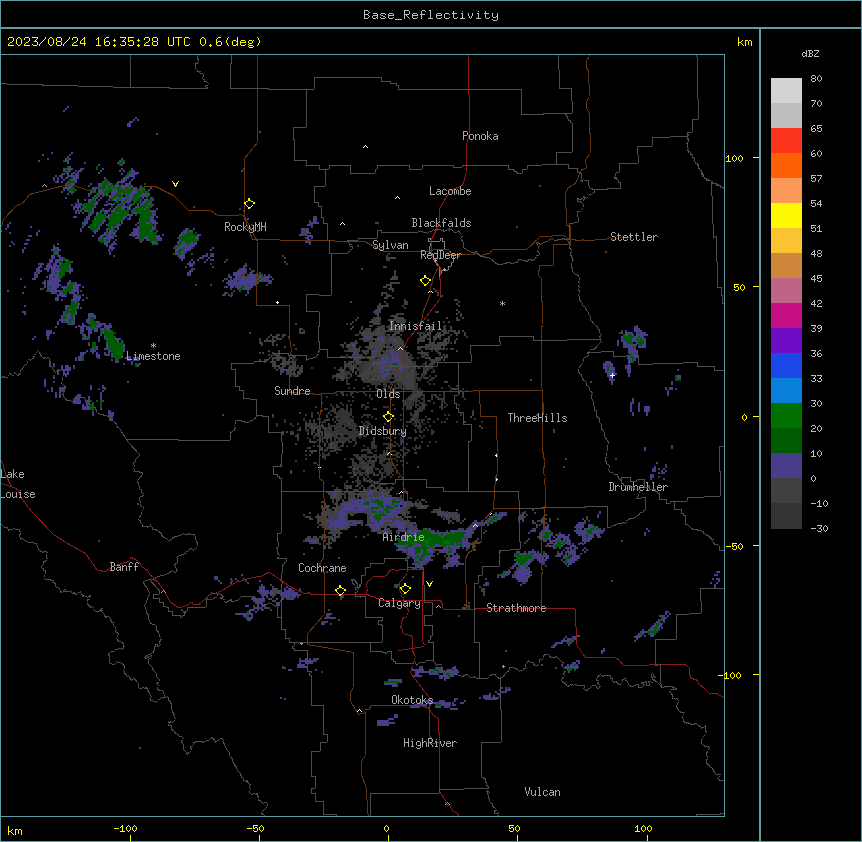Click the dBZ legend label
The width and height of the screenshot is (862, 842).
810,54
